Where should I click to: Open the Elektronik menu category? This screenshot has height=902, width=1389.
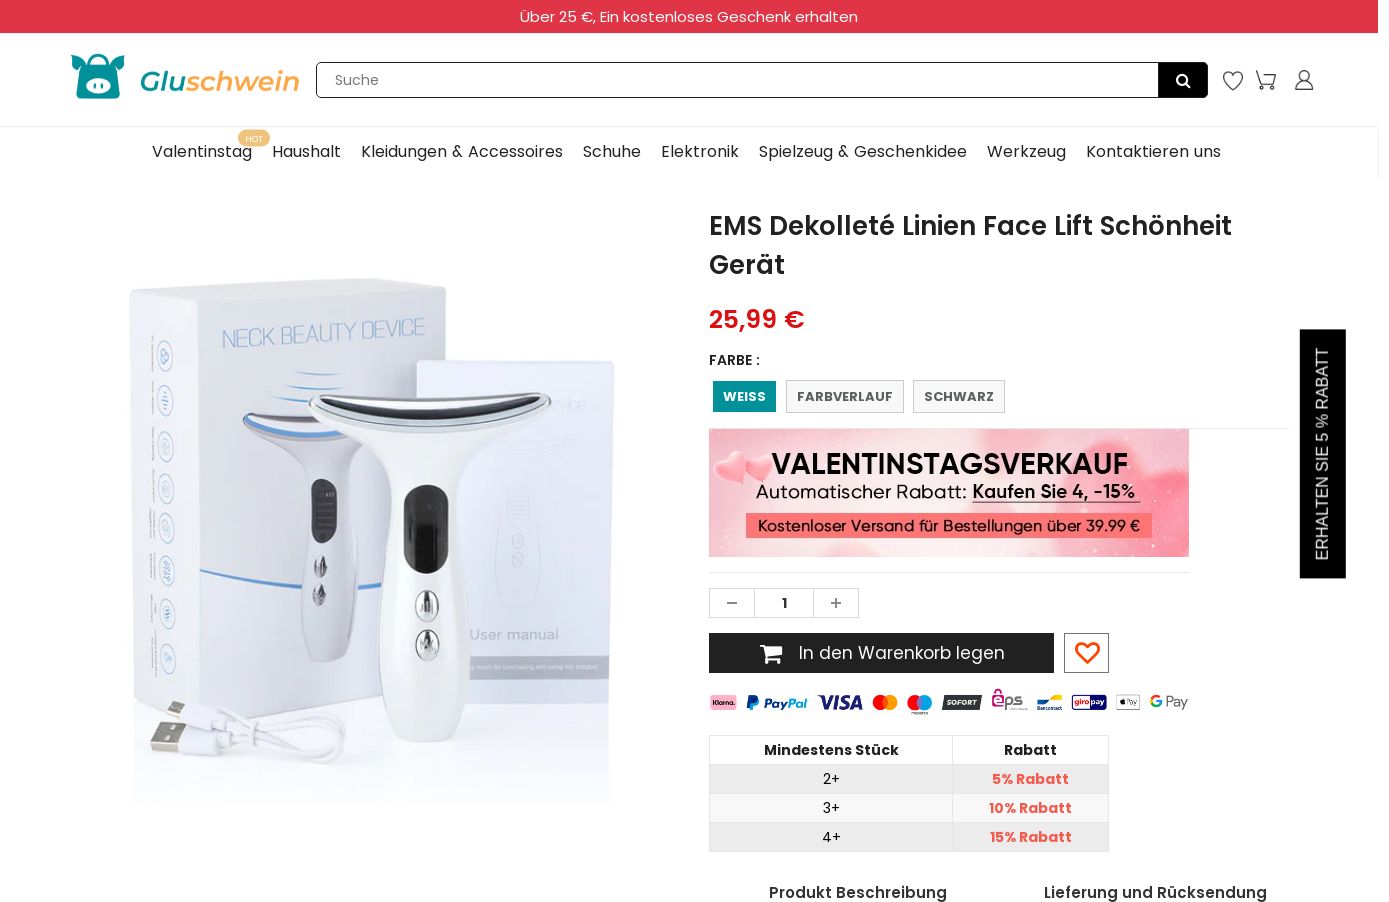[700, 152]
